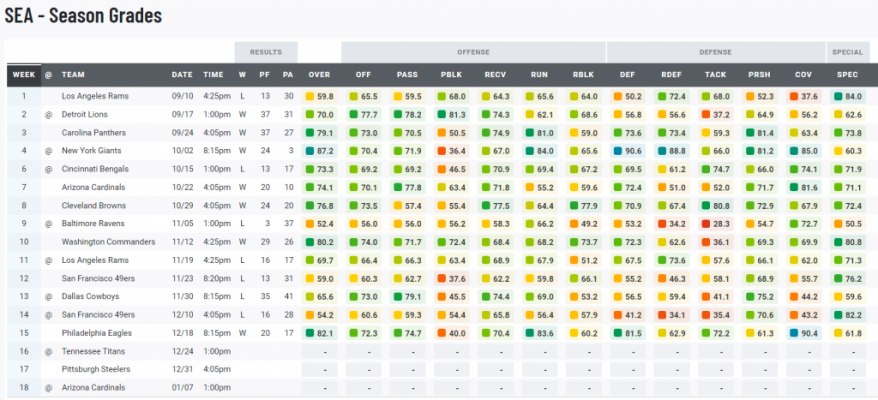
Task: Click the SPEC column header
Action: coord(847,75)
